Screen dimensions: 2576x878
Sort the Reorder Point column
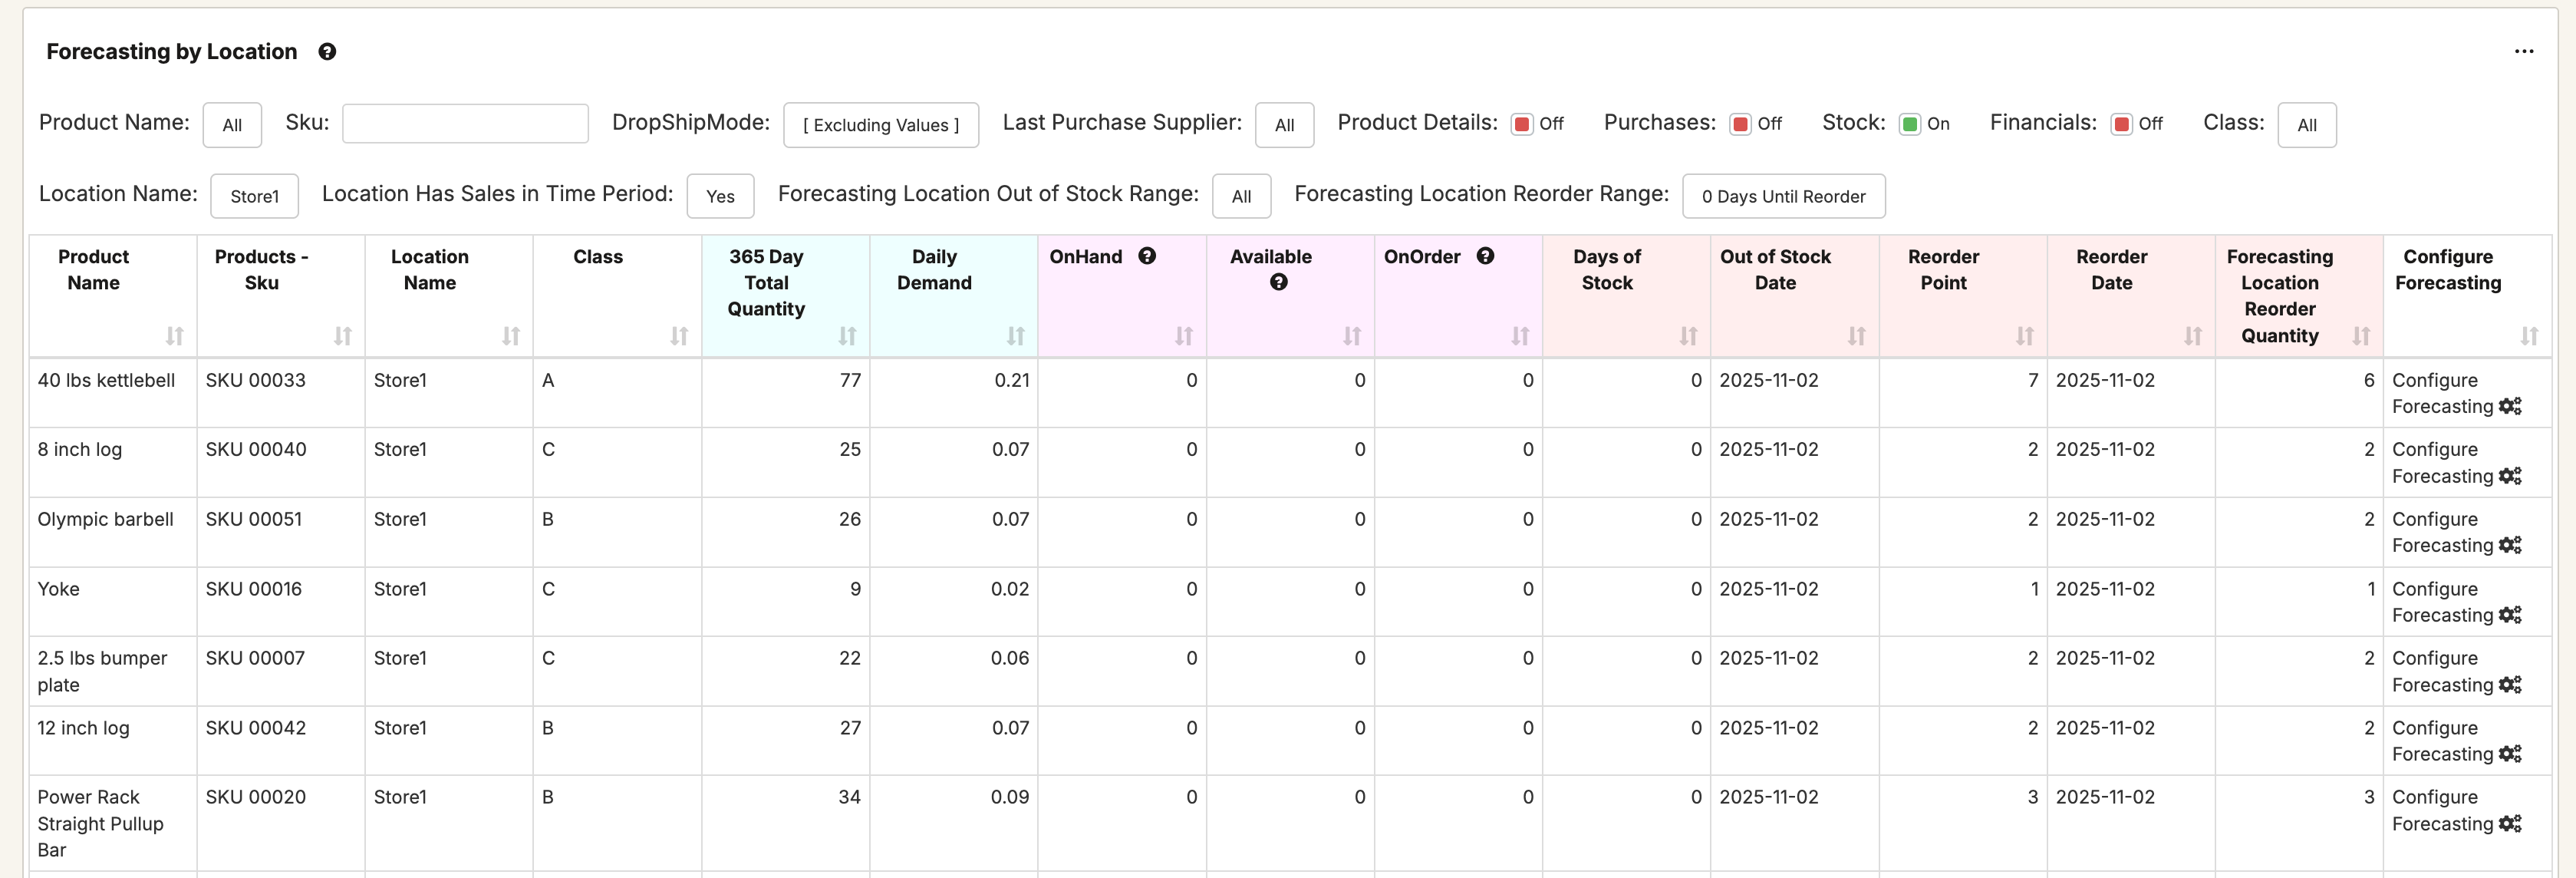point(2024,336)
